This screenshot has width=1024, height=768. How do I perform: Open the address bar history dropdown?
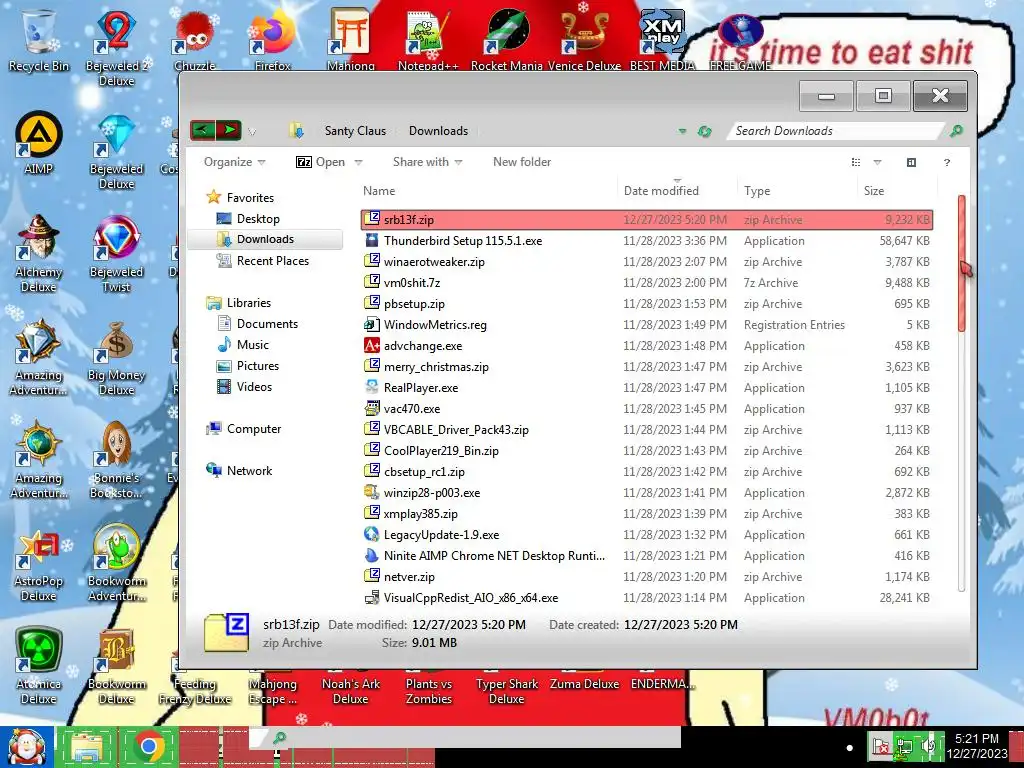click(682, 131)
